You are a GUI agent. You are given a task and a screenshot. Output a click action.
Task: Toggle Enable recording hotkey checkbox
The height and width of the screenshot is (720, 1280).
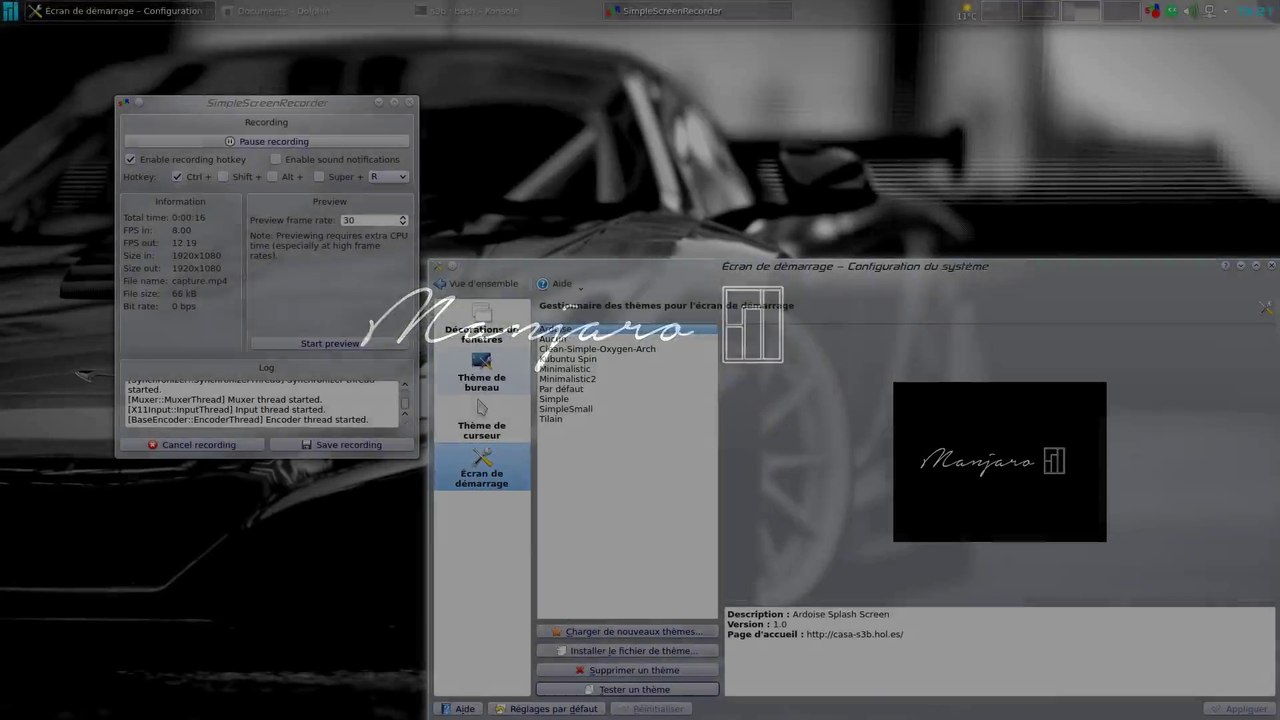[x=130, y=160]
